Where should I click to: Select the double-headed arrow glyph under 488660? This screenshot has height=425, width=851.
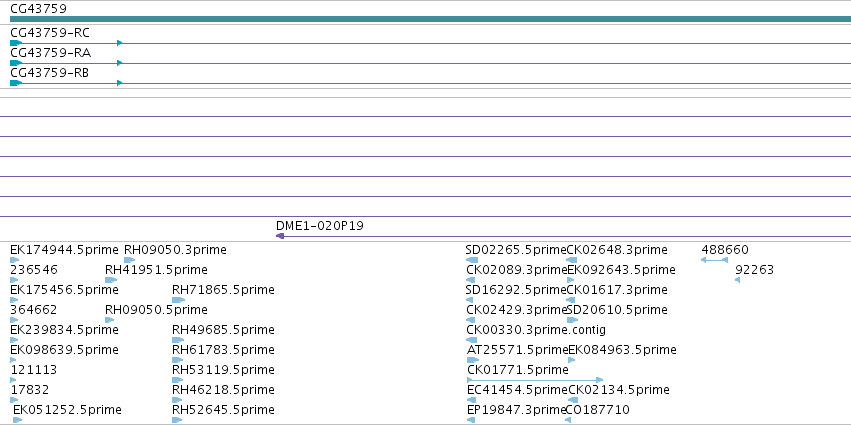(714, 260)
